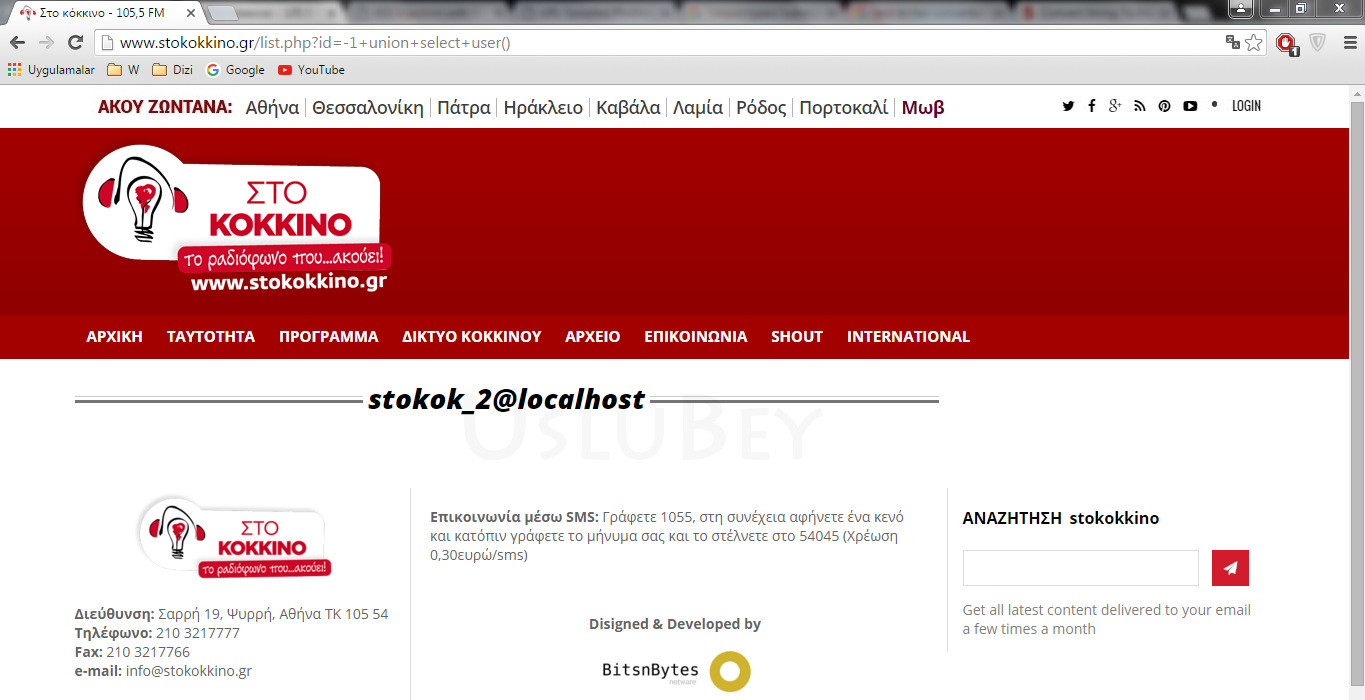Click the stokok_2@localhost heading text

[x=507, y=400]
